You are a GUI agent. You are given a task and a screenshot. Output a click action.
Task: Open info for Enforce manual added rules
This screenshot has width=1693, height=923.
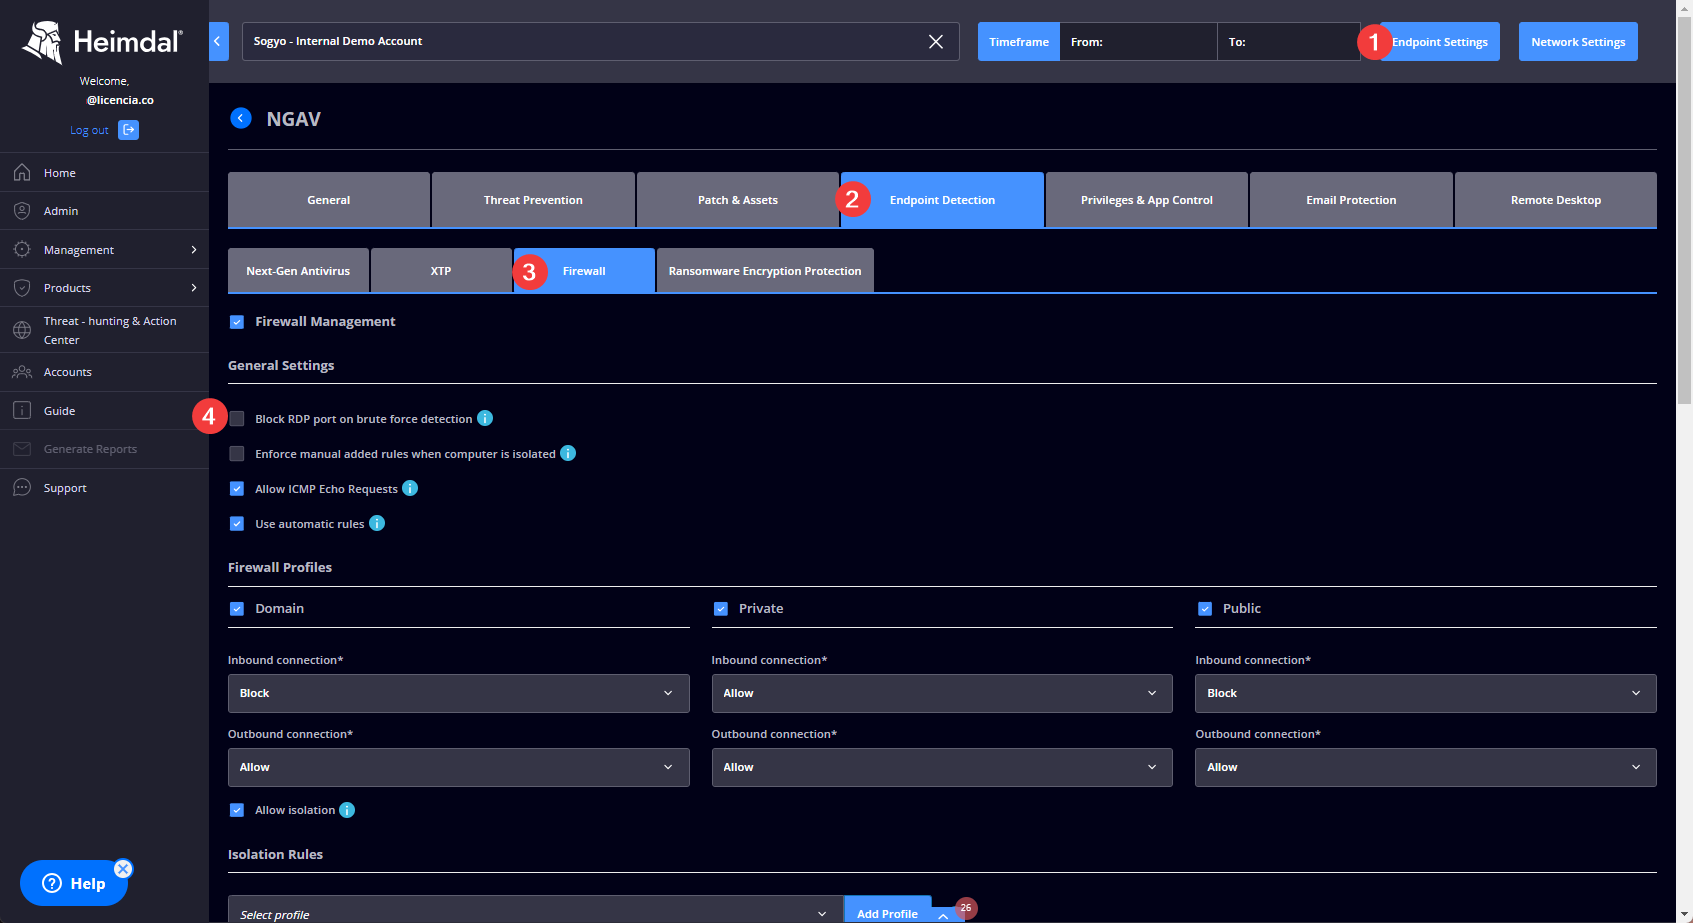click(x=568, y=453)
